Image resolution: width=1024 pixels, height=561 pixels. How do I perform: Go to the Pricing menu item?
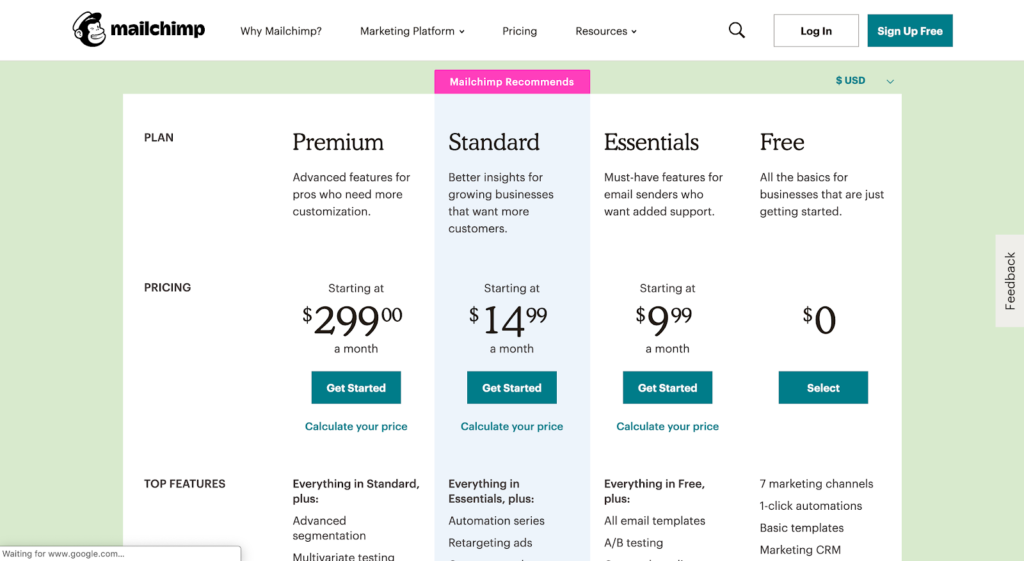tap(520, 31)
